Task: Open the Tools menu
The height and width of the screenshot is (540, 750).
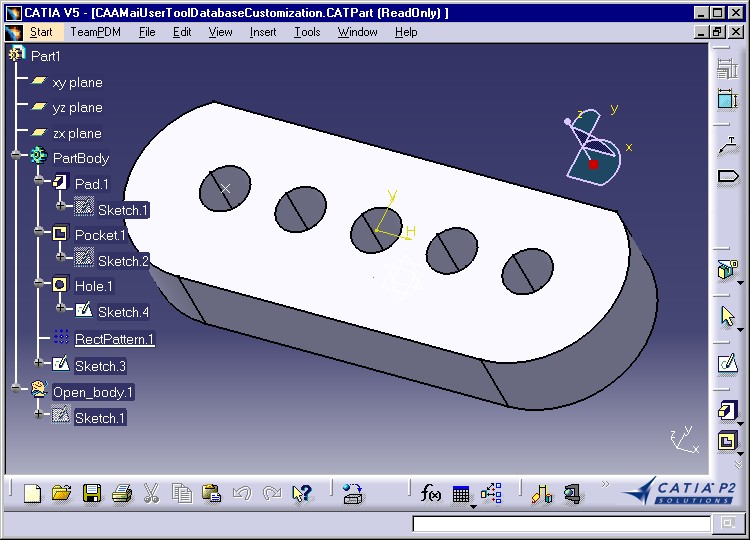Action: 307,32
